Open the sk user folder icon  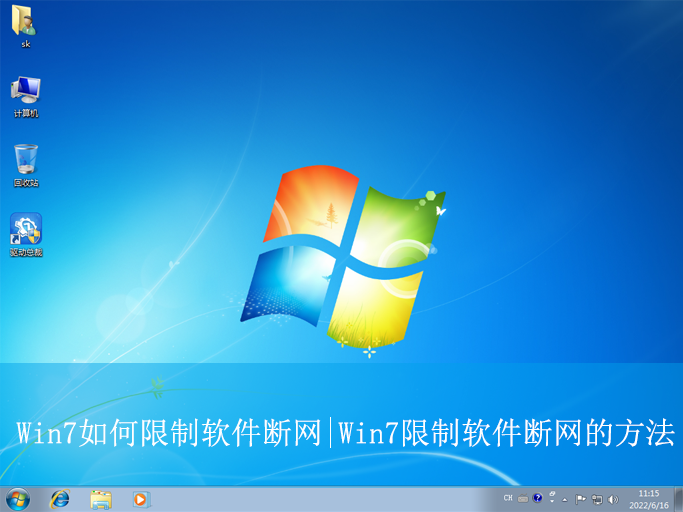[x=25, y=22]
